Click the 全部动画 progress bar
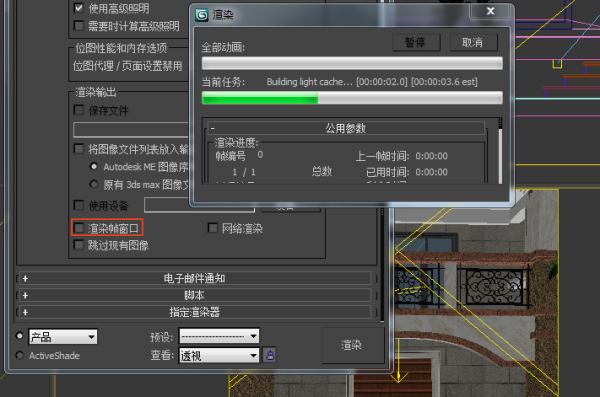600x397 pixels. click(x=352, y=63)
